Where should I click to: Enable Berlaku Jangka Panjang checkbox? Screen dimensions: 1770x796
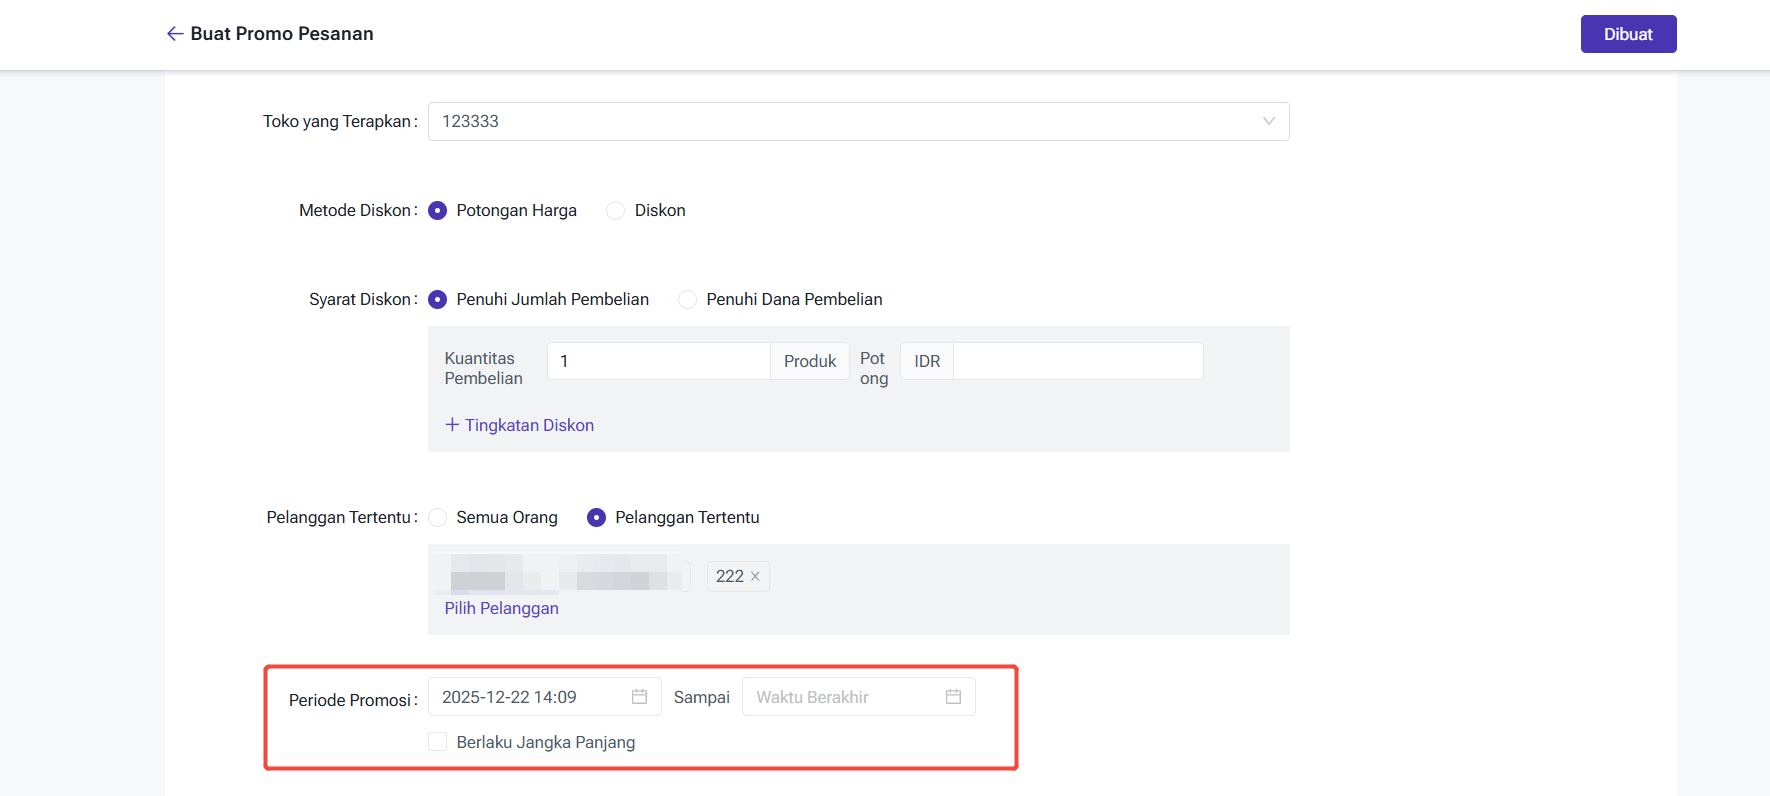tap(438, 742)
